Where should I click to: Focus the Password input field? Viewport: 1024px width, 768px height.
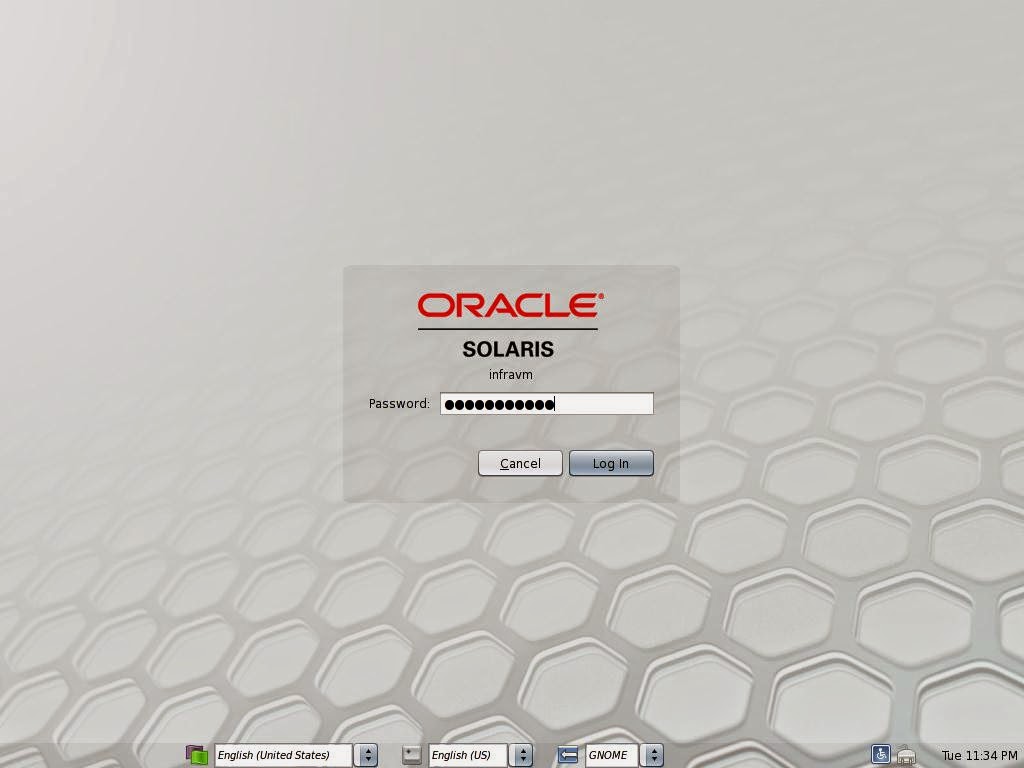tap(547, 404)
